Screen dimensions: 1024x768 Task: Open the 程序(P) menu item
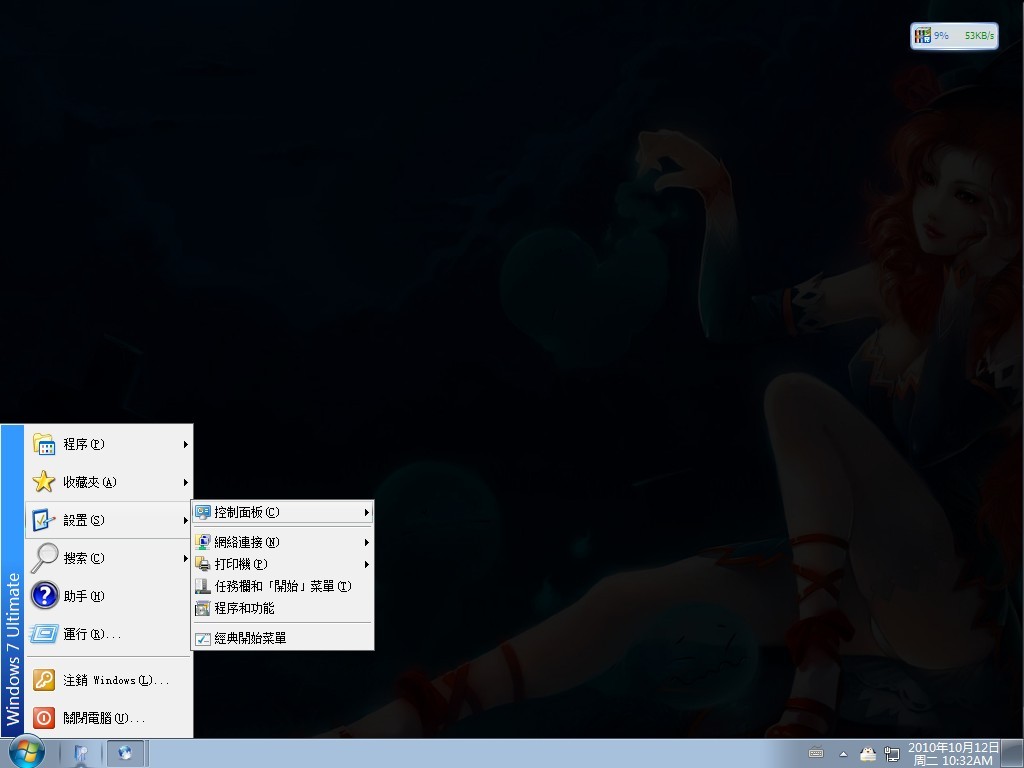tap(108, 444)
